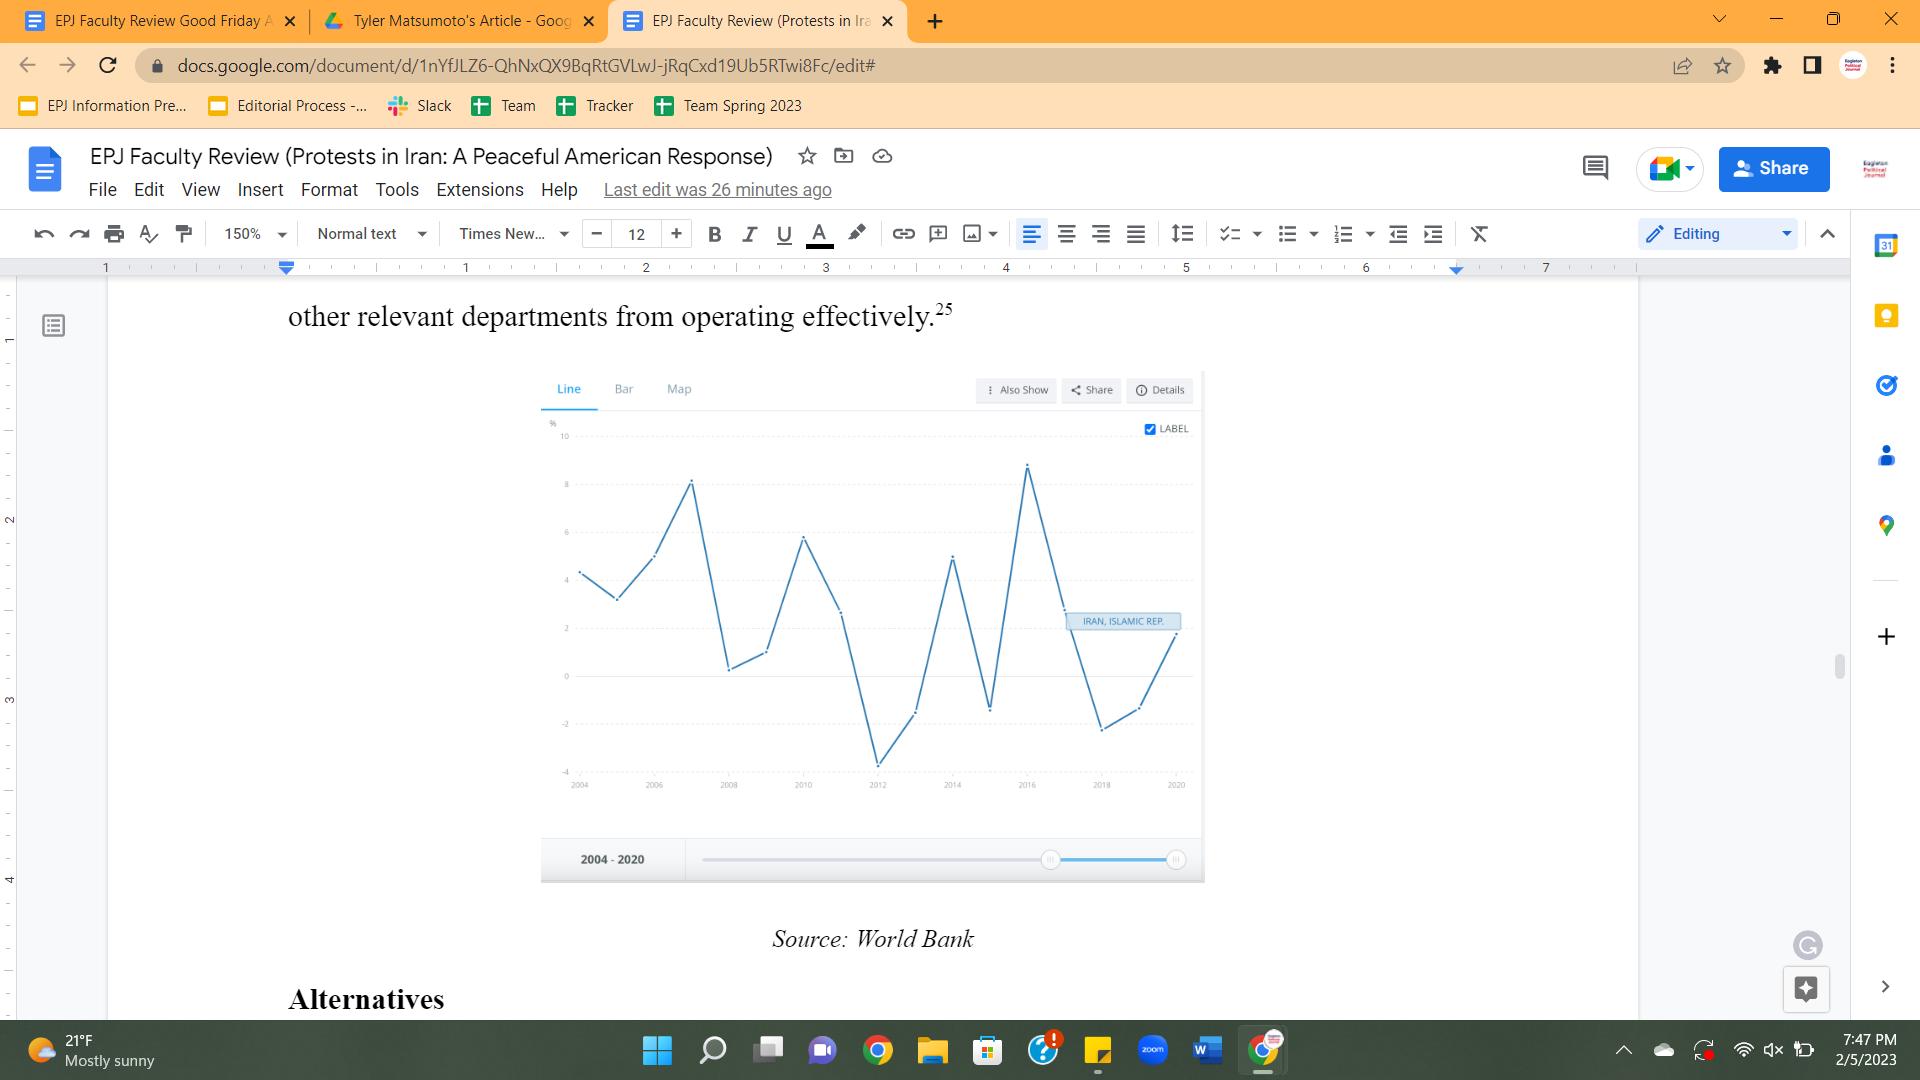Click the spell check icon
1920x1080 pixels.
(148, 234)
